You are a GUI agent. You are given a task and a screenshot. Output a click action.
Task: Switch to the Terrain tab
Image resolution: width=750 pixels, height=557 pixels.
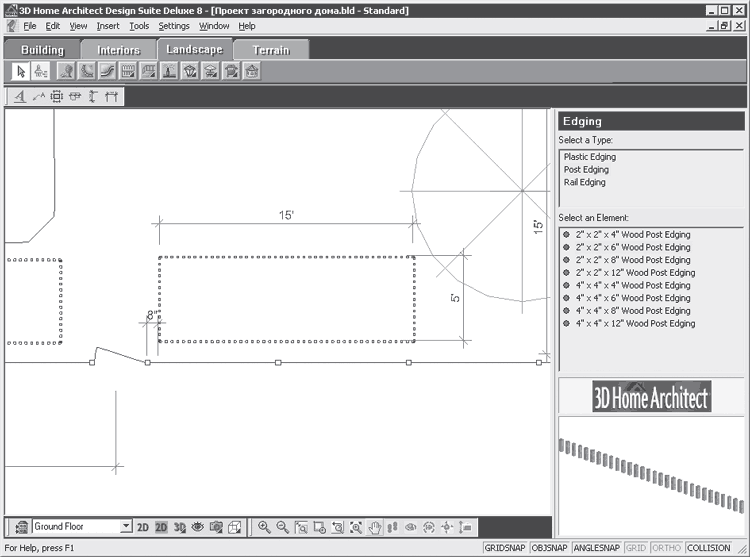tap(271, 50)
